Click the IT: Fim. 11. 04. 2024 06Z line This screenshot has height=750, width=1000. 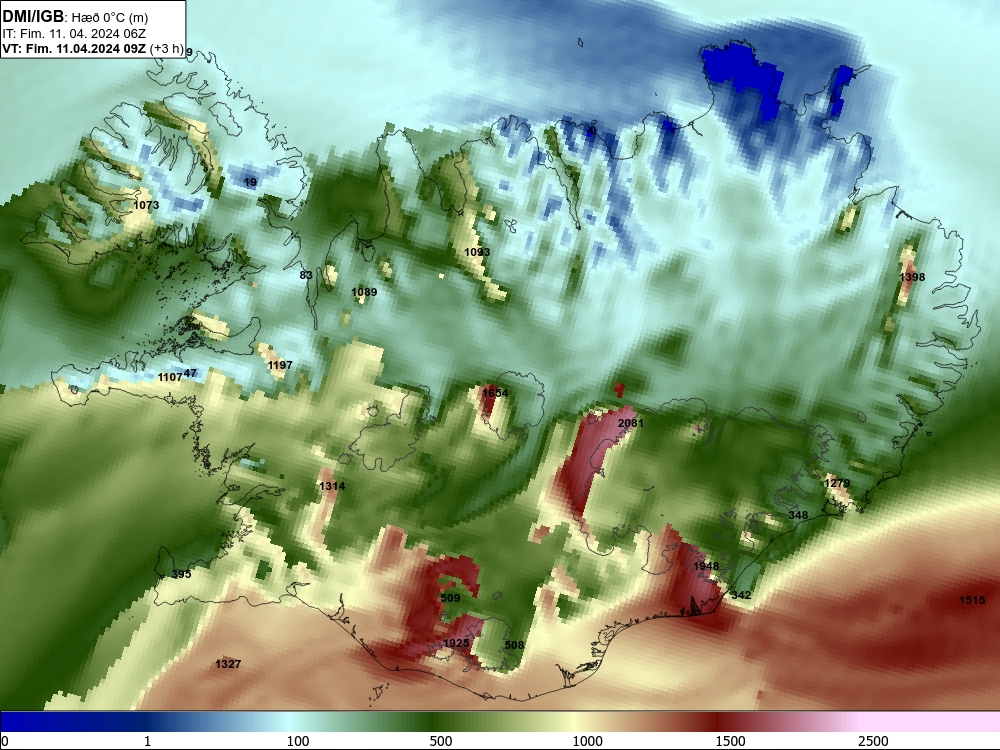click(74, 34)
